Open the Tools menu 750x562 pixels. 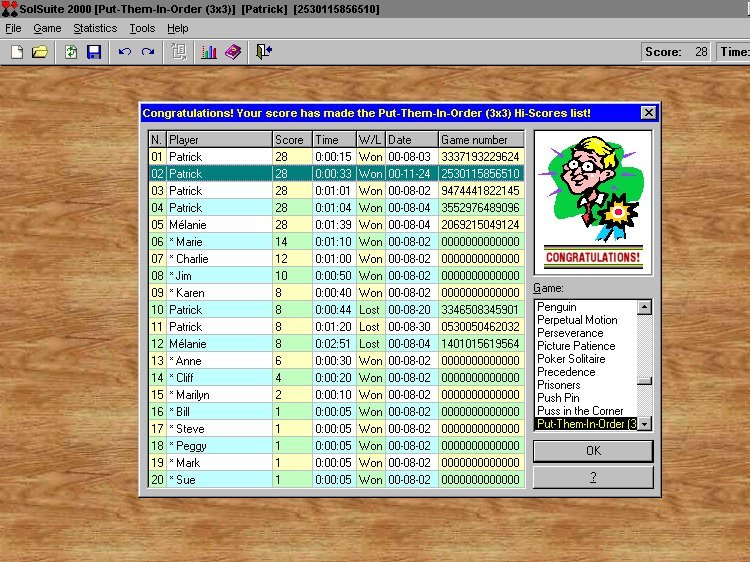[x=142, y=28]
